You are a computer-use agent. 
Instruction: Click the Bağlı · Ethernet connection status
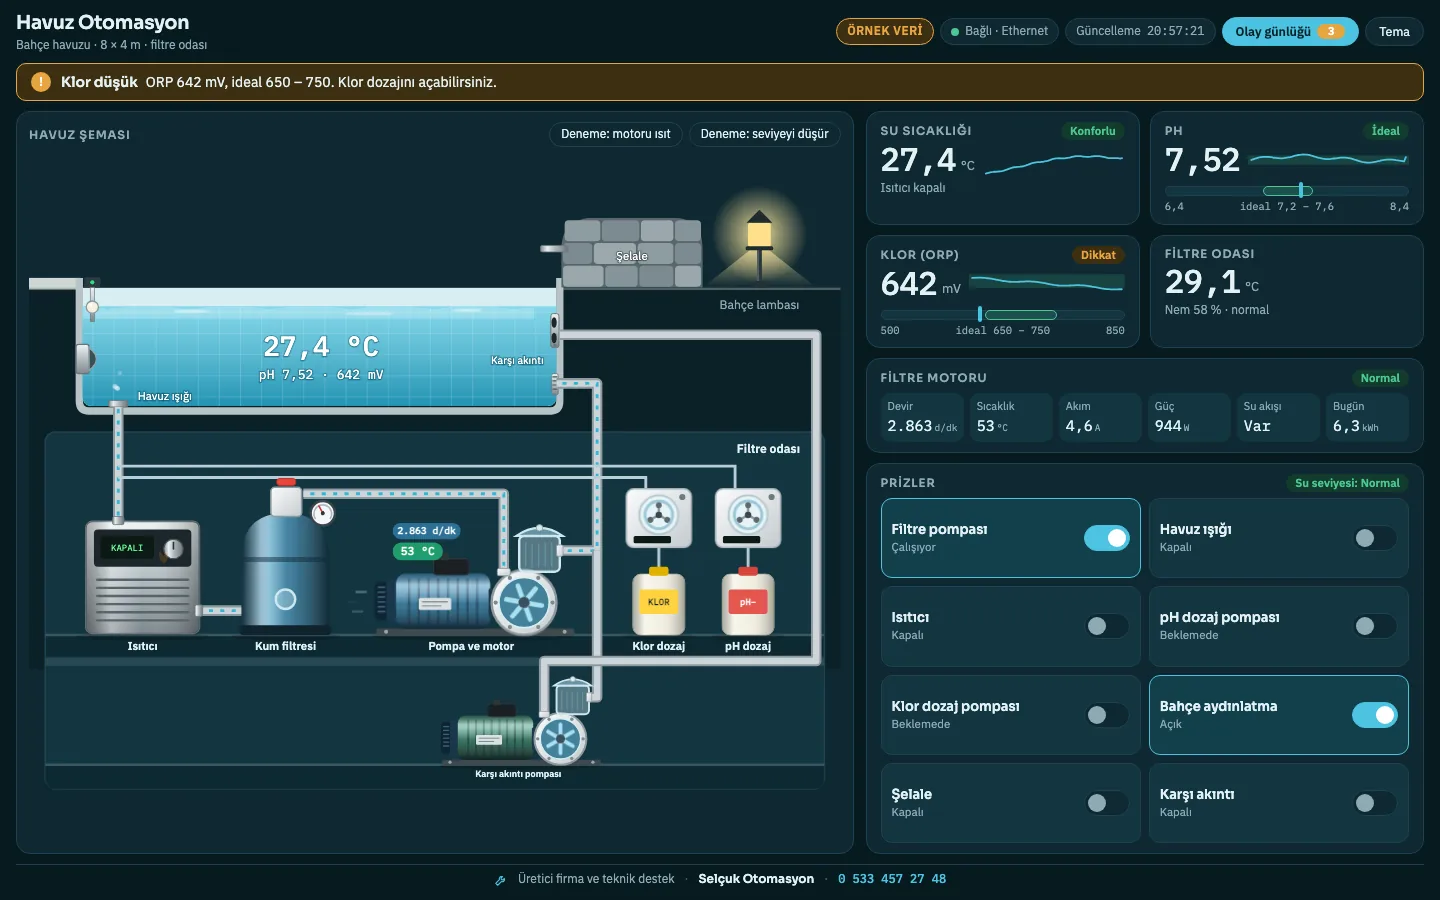tap(999, 31)
